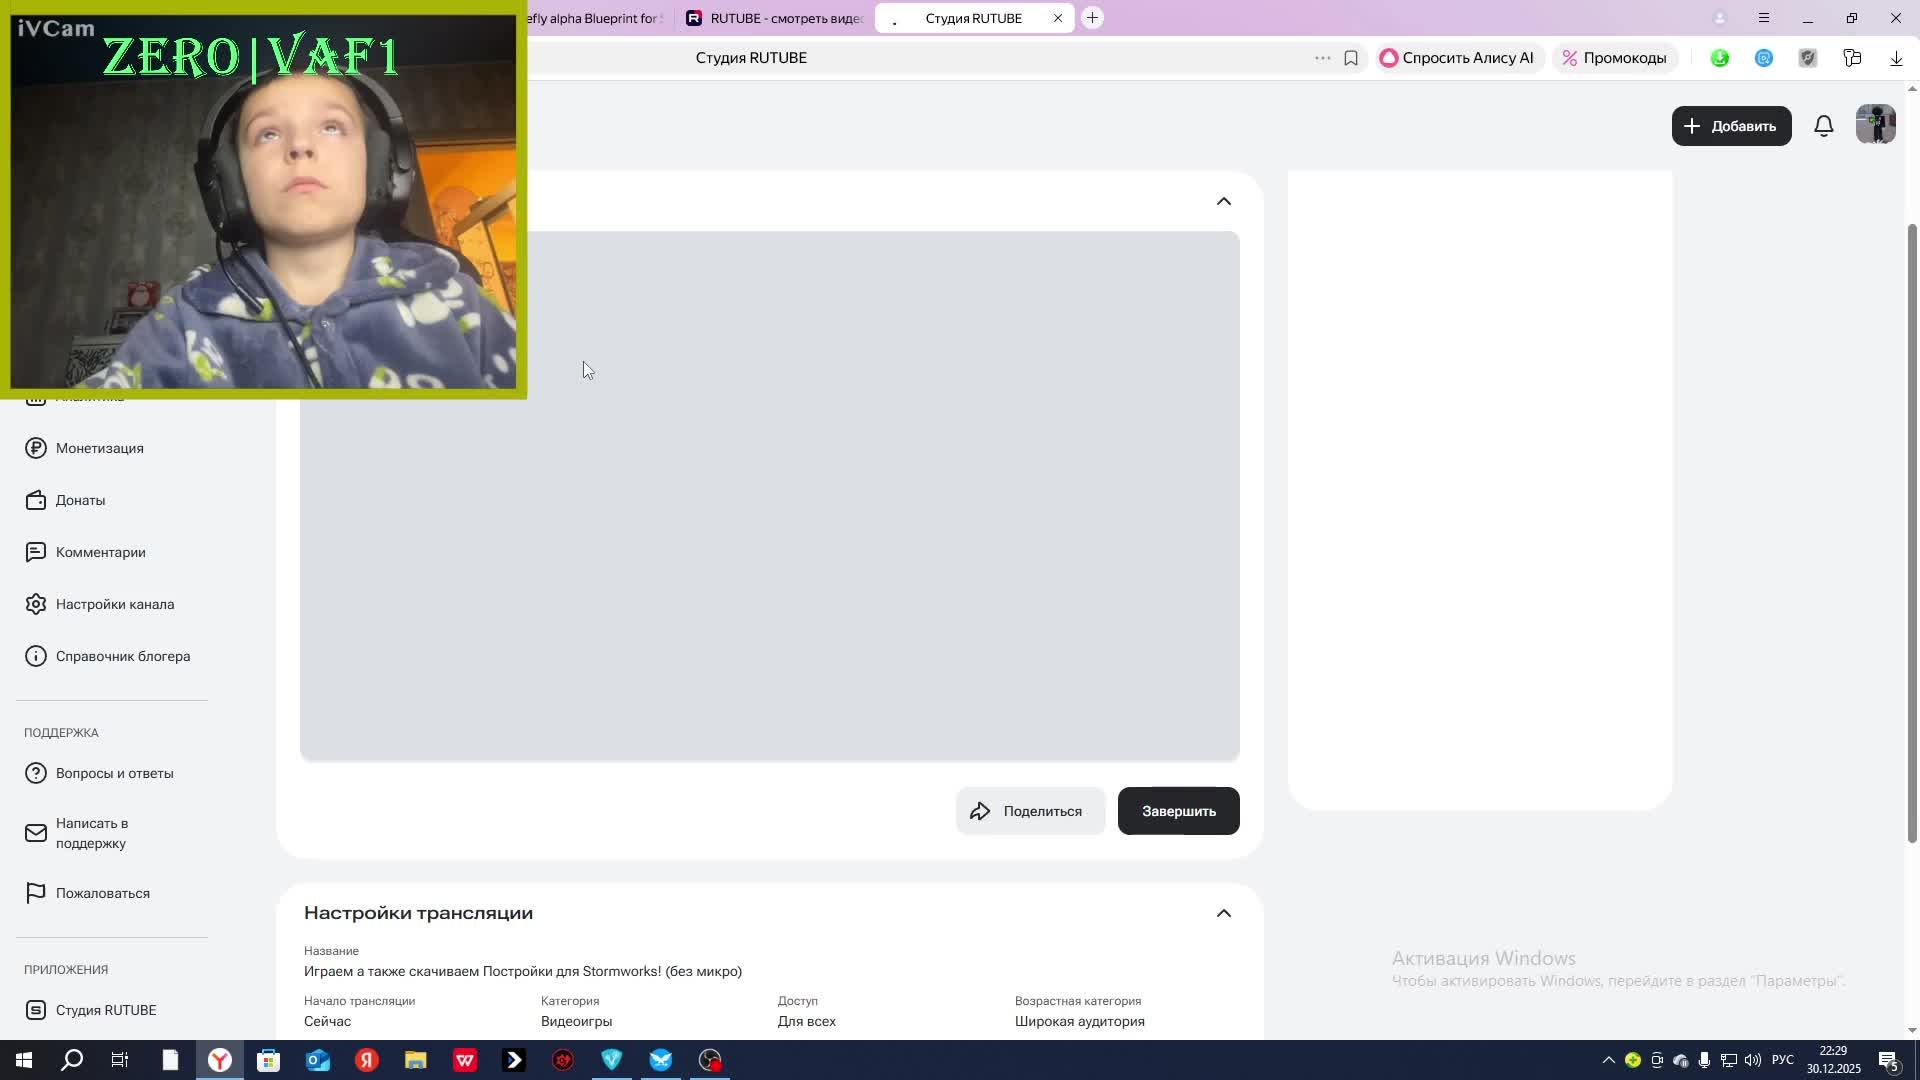
Task: Open the channel profile avatar
Action: click(x=1875, y=125)
